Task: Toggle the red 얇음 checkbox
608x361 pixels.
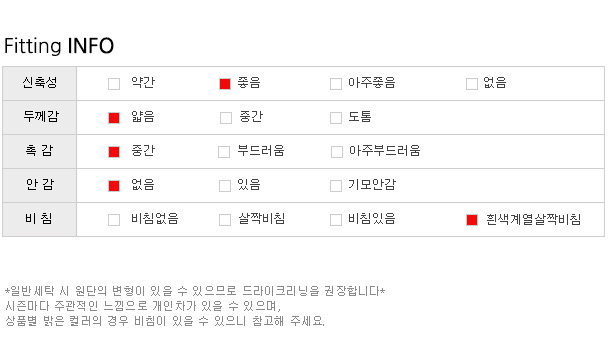Action: 114,118
